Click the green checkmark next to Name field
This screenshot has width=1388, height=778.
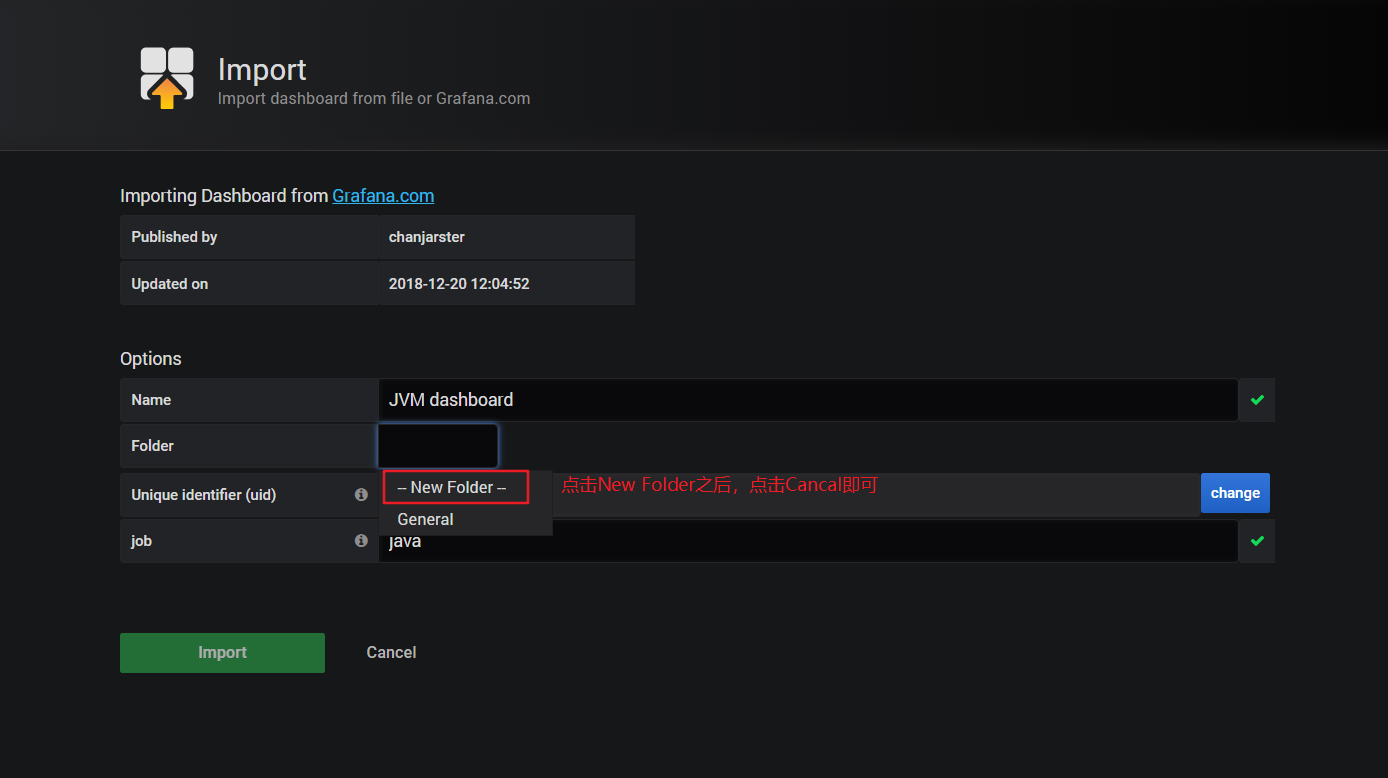click(1257, 400)
